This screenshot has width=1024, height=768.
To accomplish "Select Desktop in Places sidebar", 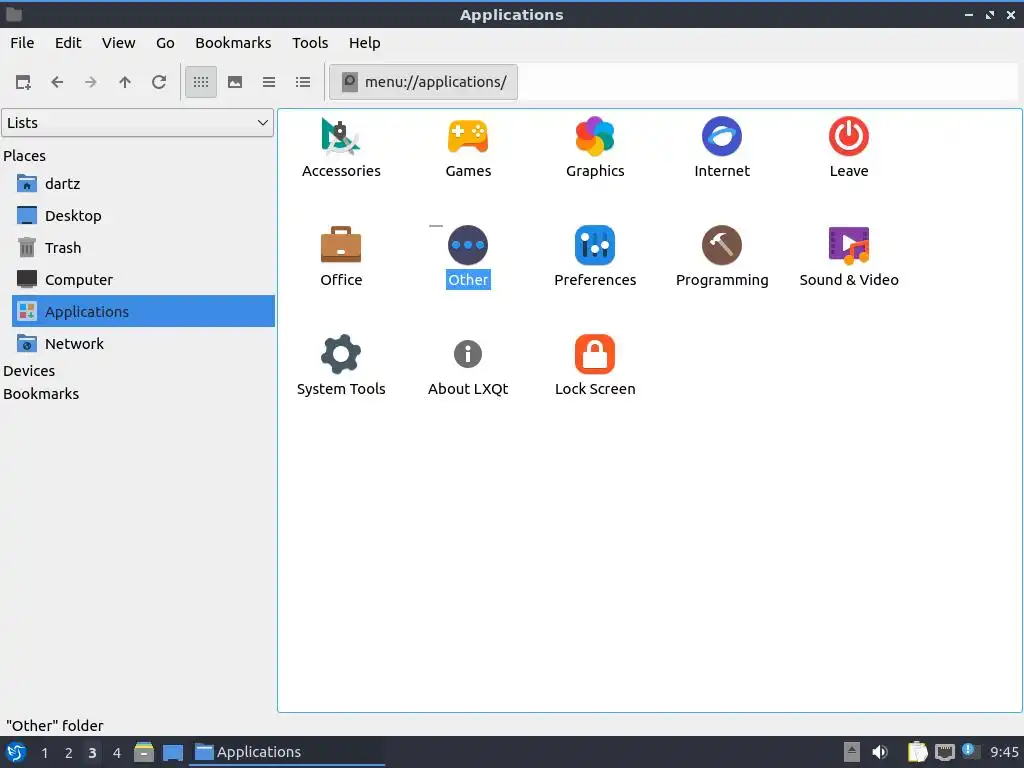I will point(143,216).
